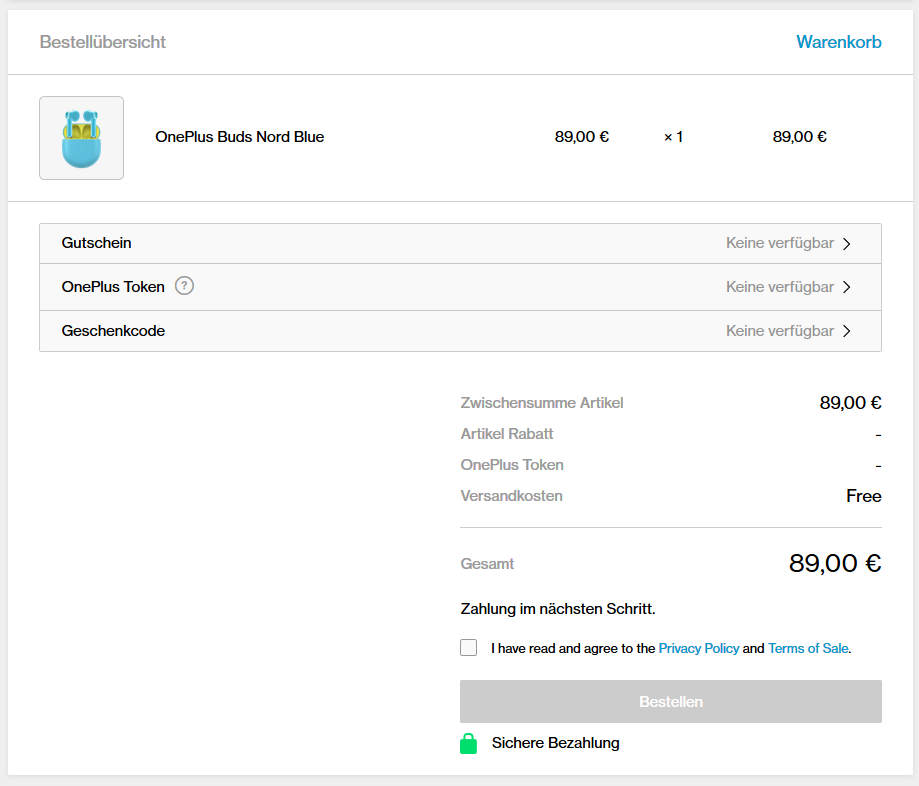Expand the Gutschein row chevron

(846, 243)
